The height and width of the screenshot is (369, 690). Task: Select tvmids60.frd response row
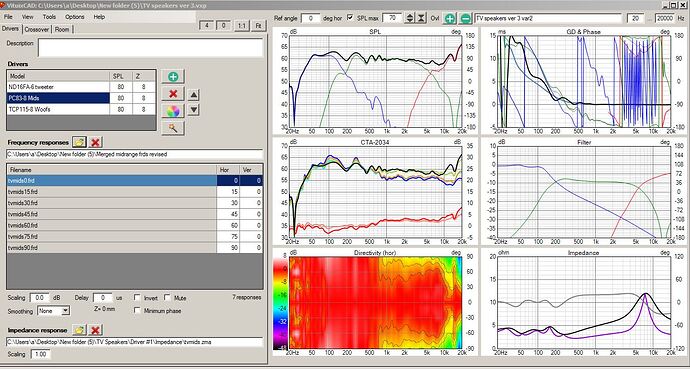click(135, 225)
